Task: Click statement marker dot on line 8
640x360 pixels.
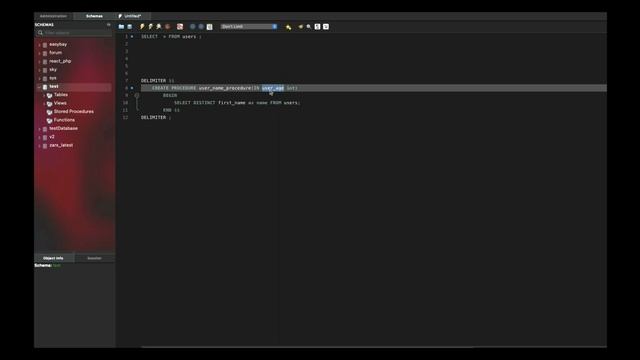Action: pyautogui.click(x=132, y=88)
